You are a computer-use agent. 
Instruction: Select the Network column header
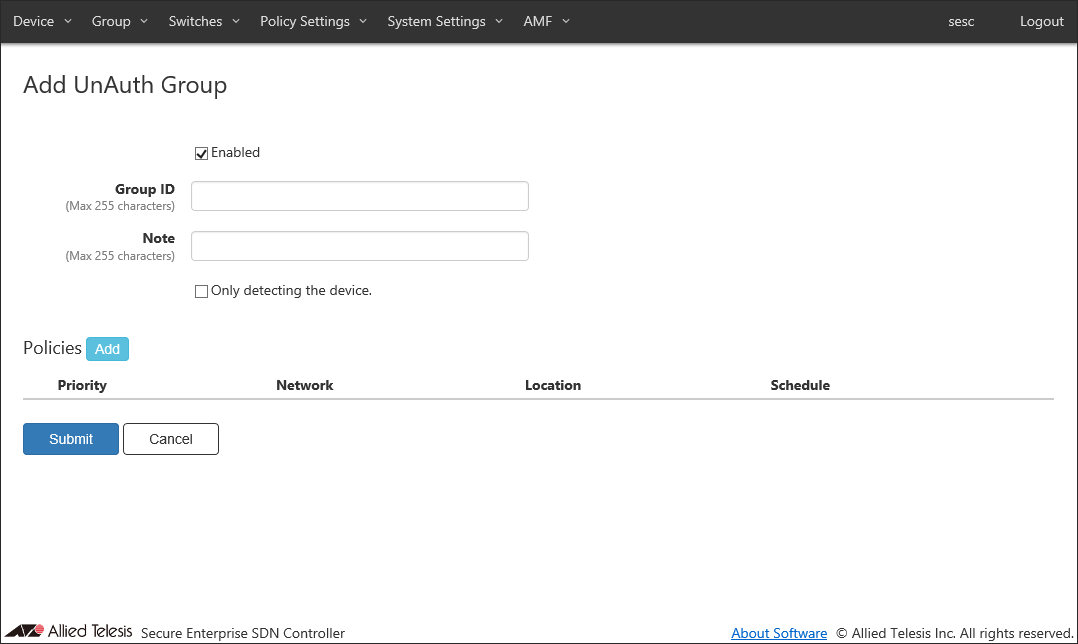point(305,385)
